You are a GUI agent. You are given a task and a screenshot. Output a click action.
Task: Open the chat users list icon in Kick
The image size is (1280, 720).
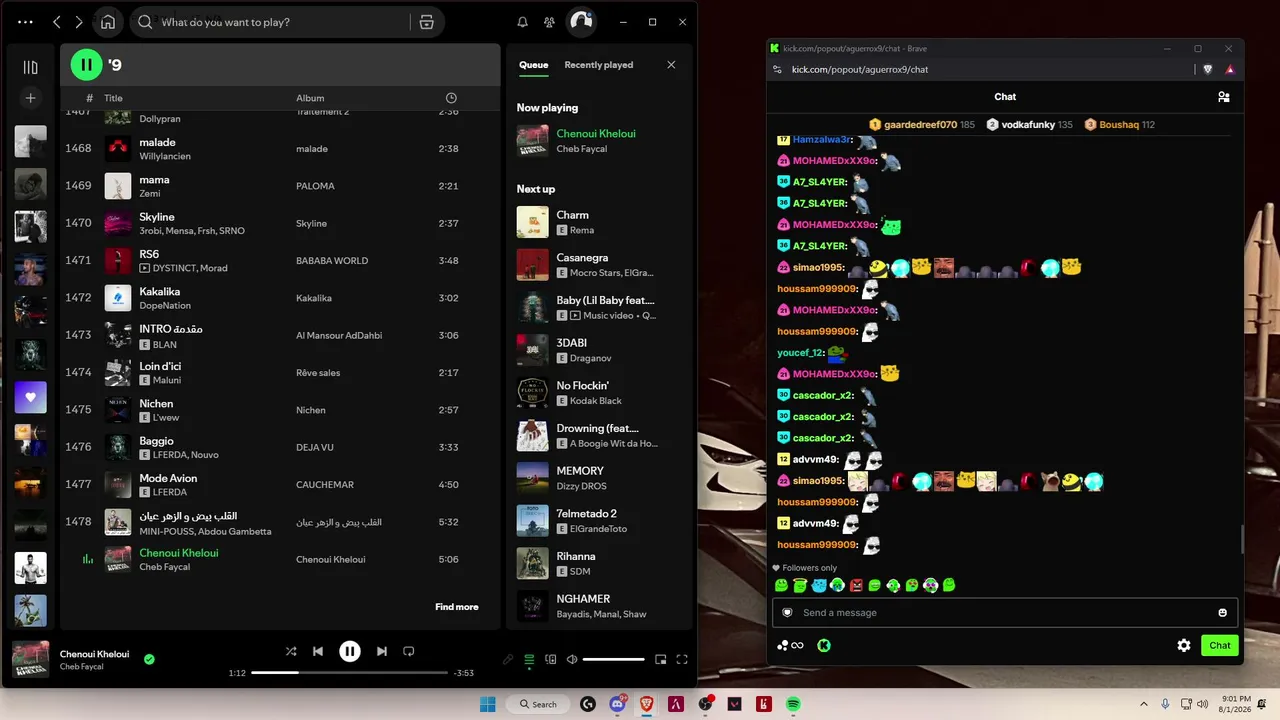1223,97
